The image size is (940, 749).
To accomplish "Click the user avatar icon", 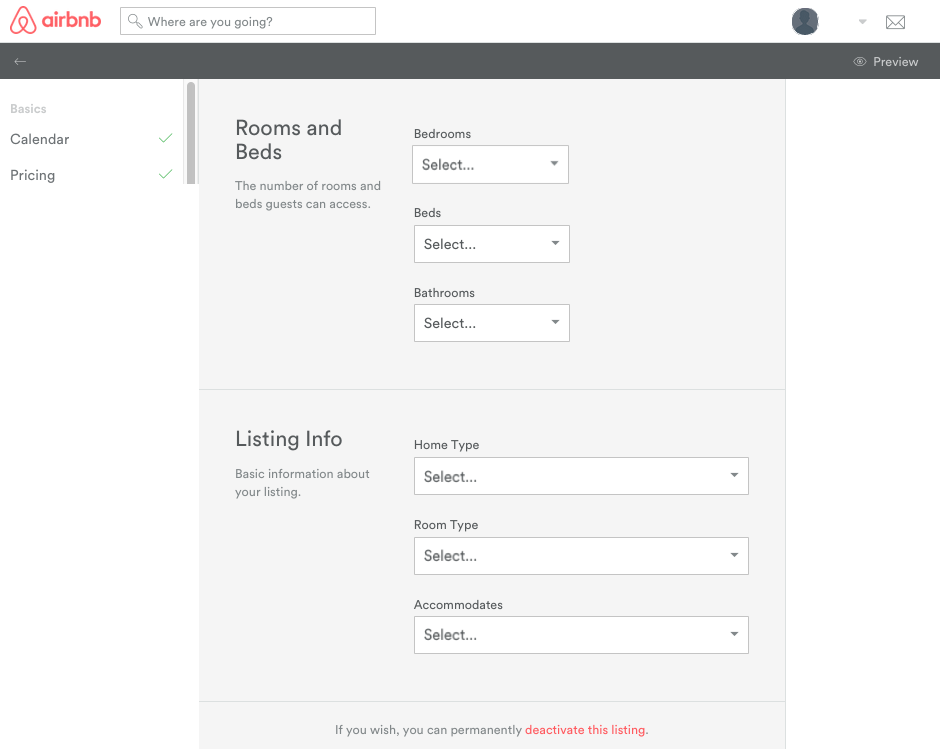I will (805, 21).
